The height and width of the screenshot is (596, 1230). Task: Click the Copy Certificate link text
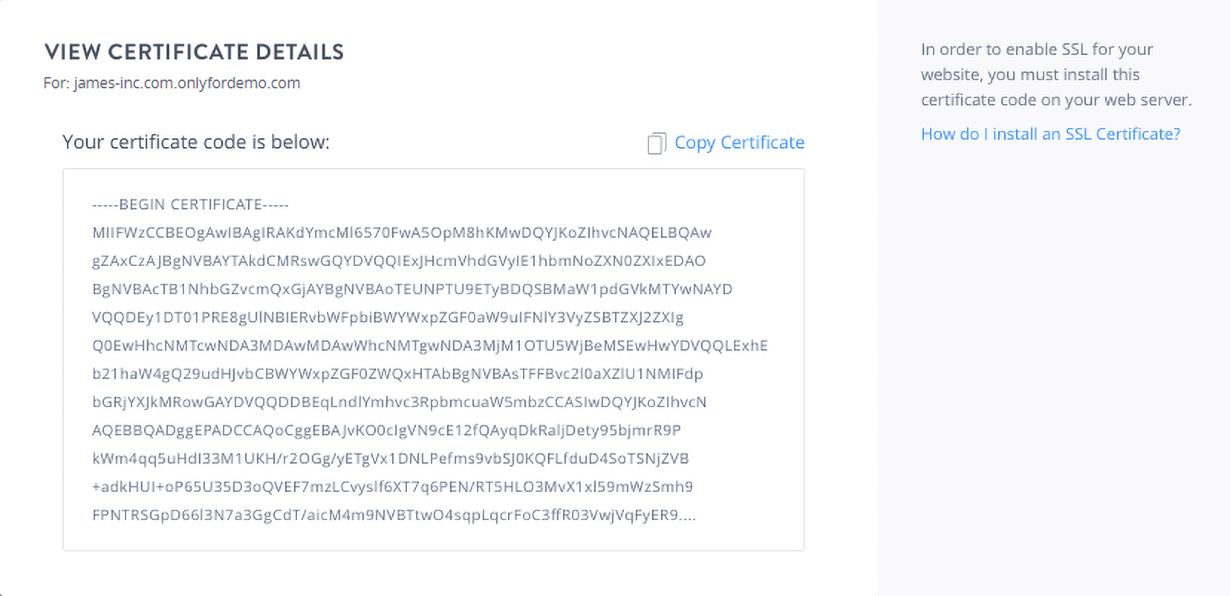tap(739, 142)
